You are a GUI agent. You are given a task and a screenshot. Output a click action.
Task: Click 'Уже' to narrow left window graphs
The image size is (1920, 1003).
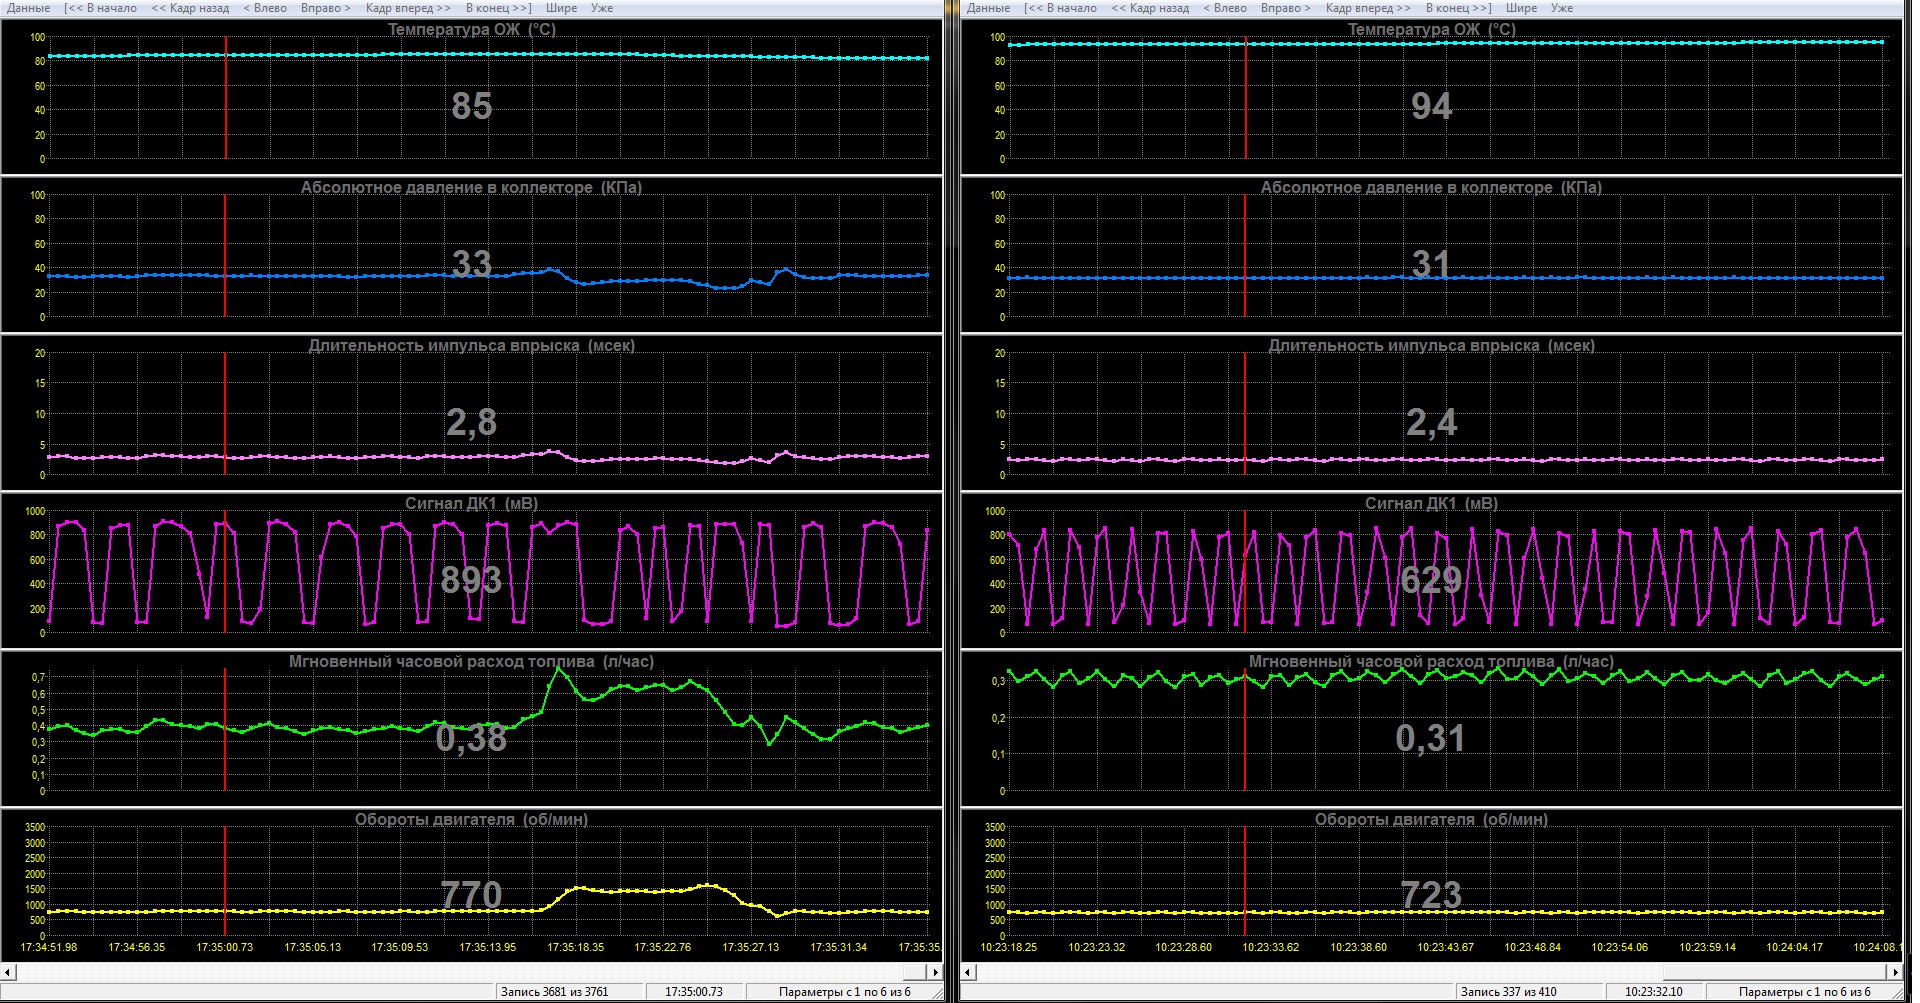(x=602, y=8)
